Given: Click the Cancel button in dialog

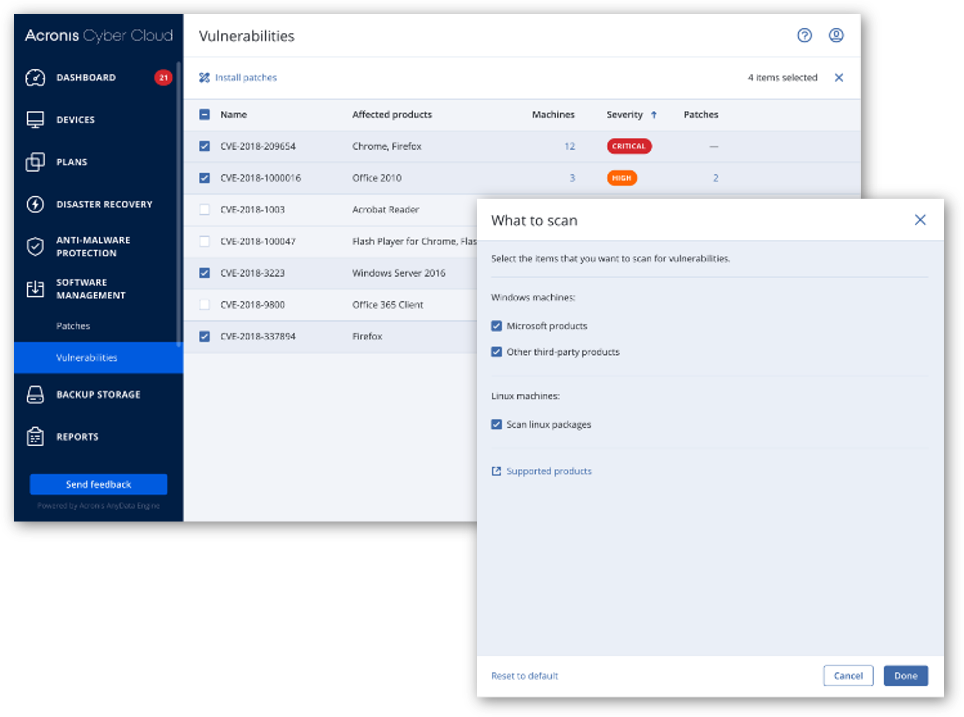Looking at the screenshot, I should click(x=848, y=676).
